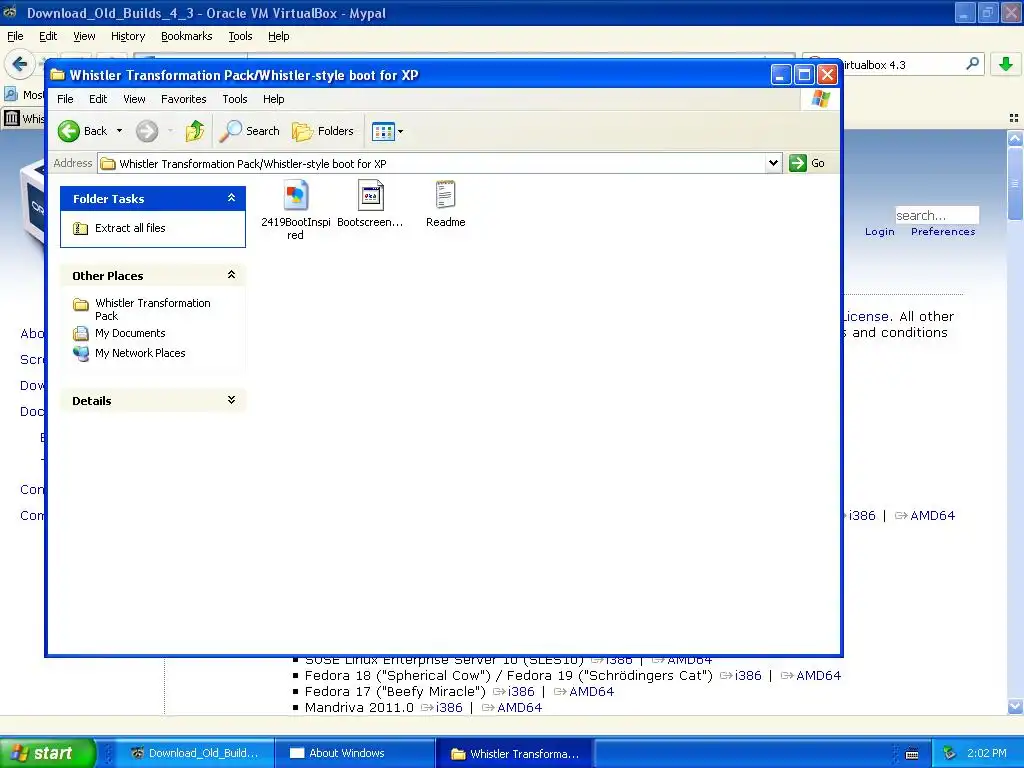The image size is (1024, 768).
Task: Collapse the Folder Tasks panel
Action: 231,198
